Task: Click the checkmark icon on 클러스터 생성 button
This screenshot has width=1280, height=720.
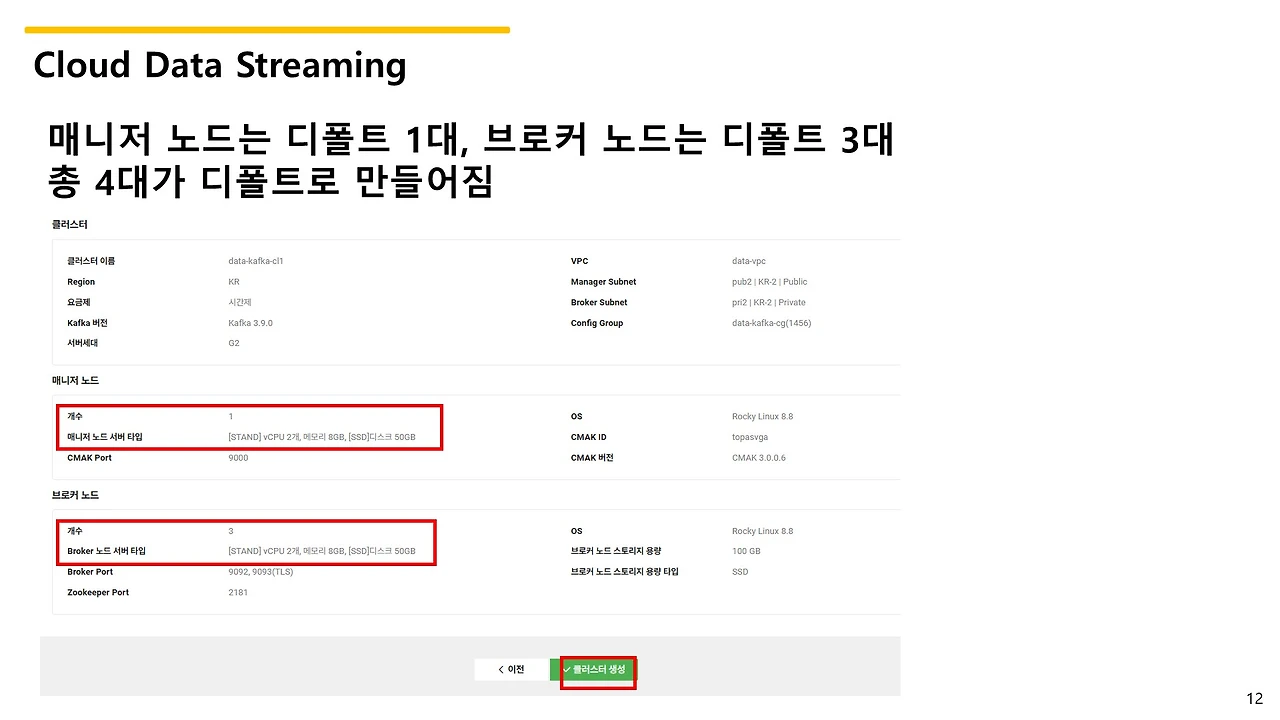Action: click(x=567, y=668)
